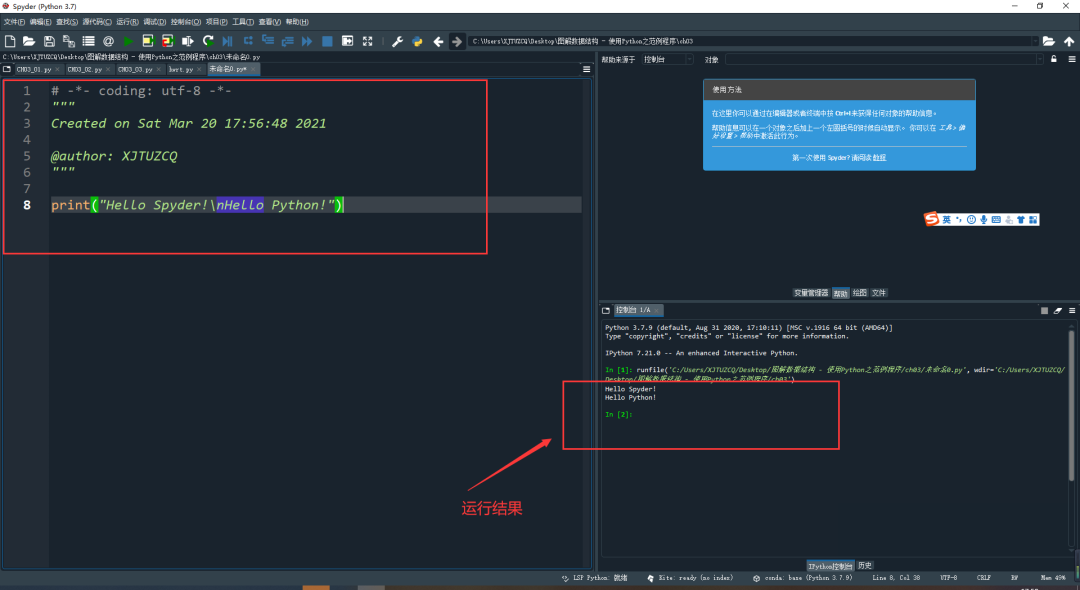
Task: Switch to 文件 files pane tab
Action: (879, 293)
